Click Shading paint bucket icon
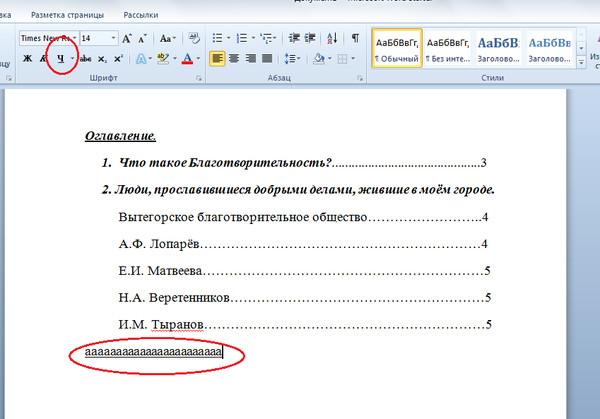Screen dimensions: 600x419 pyautogui.click(x=318, y=59)
